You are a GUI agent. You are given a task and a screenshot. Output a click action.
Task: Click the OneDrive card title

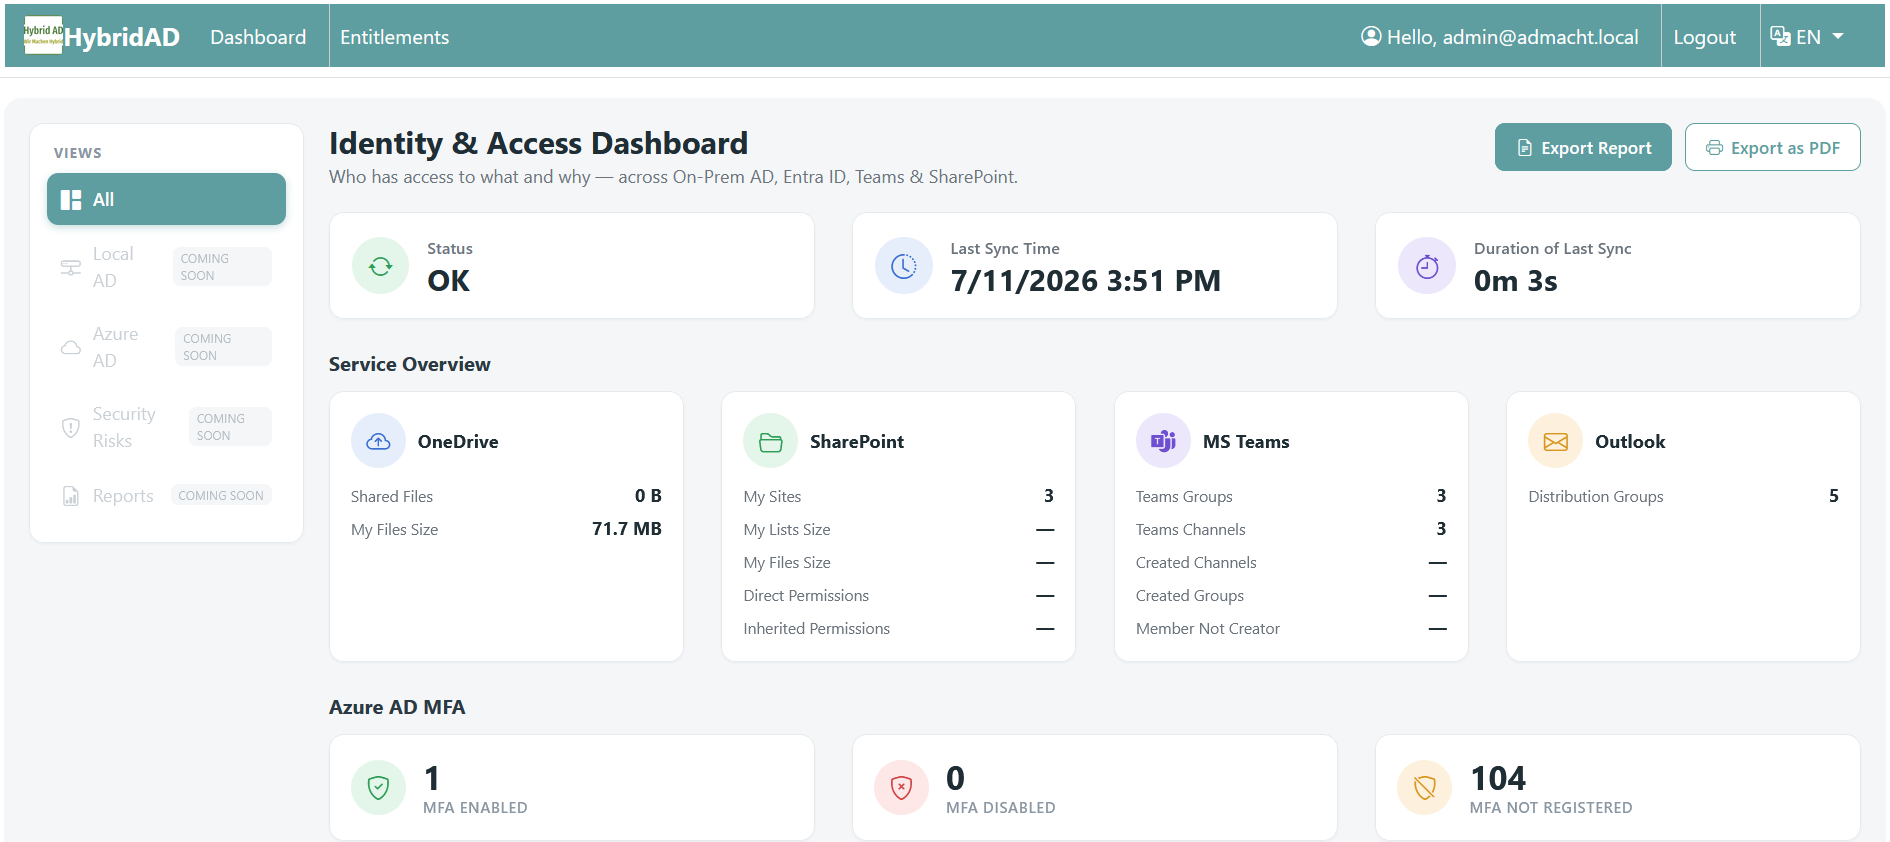point(458,441)
